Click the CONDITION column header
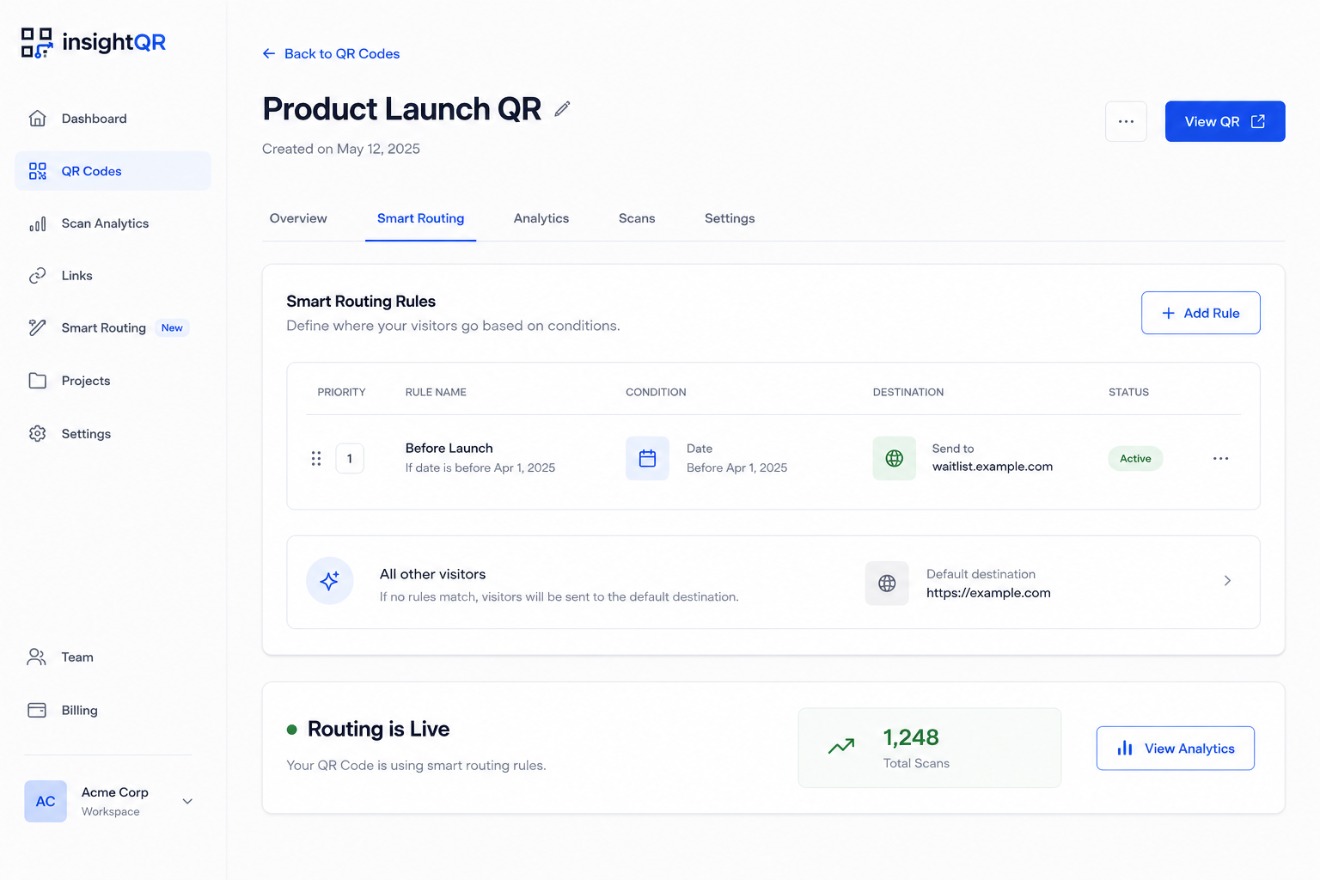The width and height of the screenshot is (1320, 880). tap(656, 392)
